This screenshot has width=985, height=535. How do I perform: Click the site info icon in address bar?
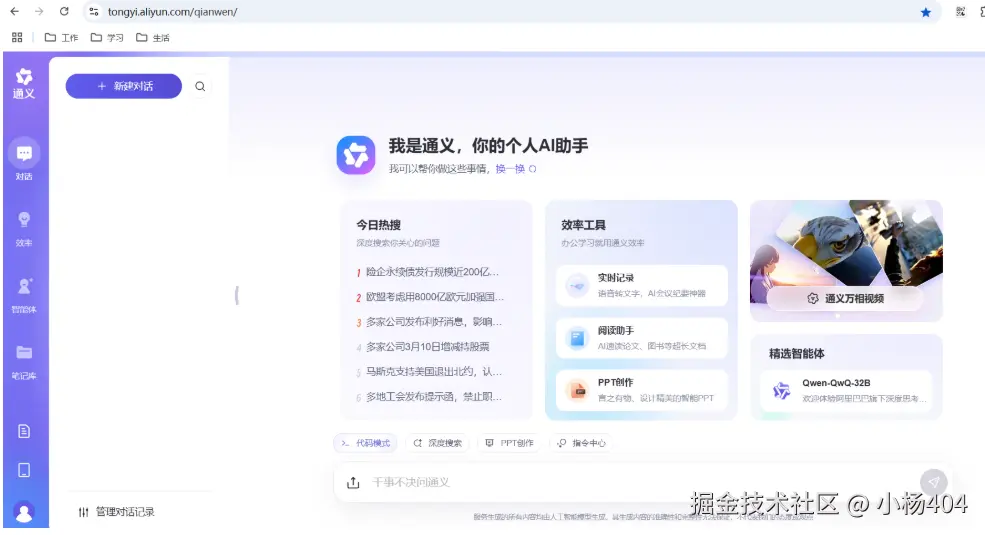coord(94,11)
